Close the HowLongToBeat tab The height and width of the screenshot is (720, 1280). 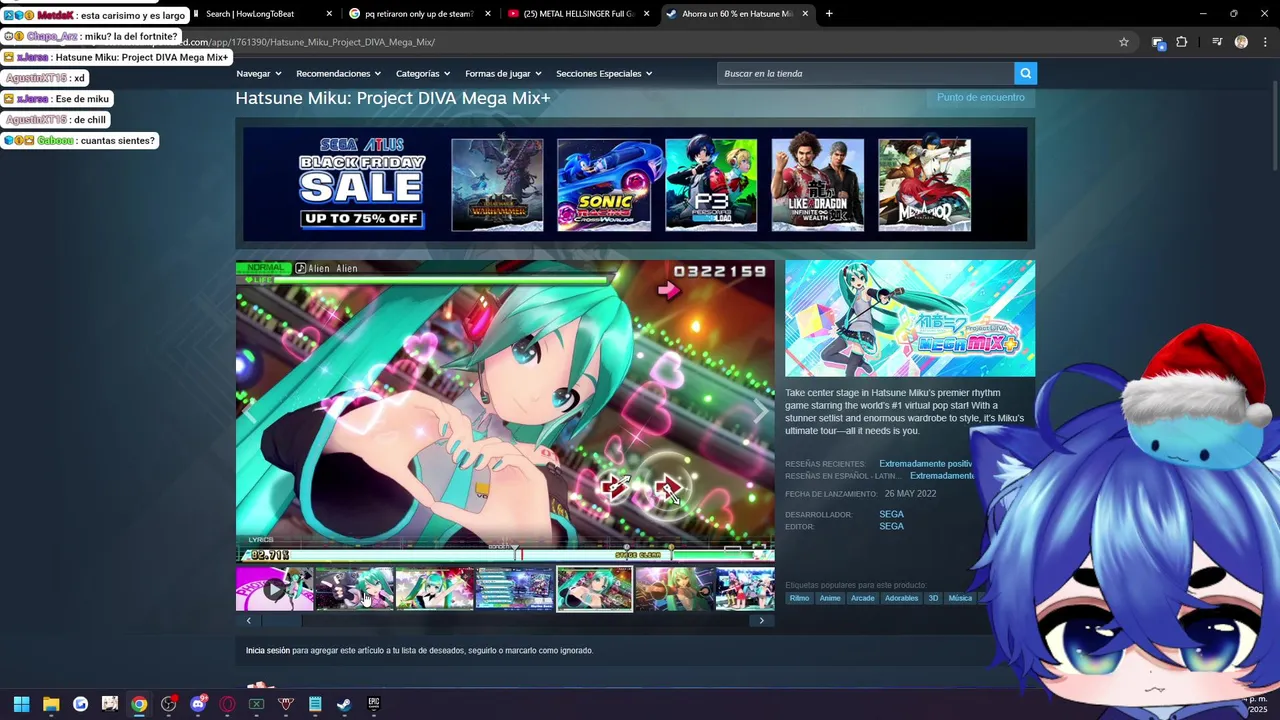(x=330, y=14)
